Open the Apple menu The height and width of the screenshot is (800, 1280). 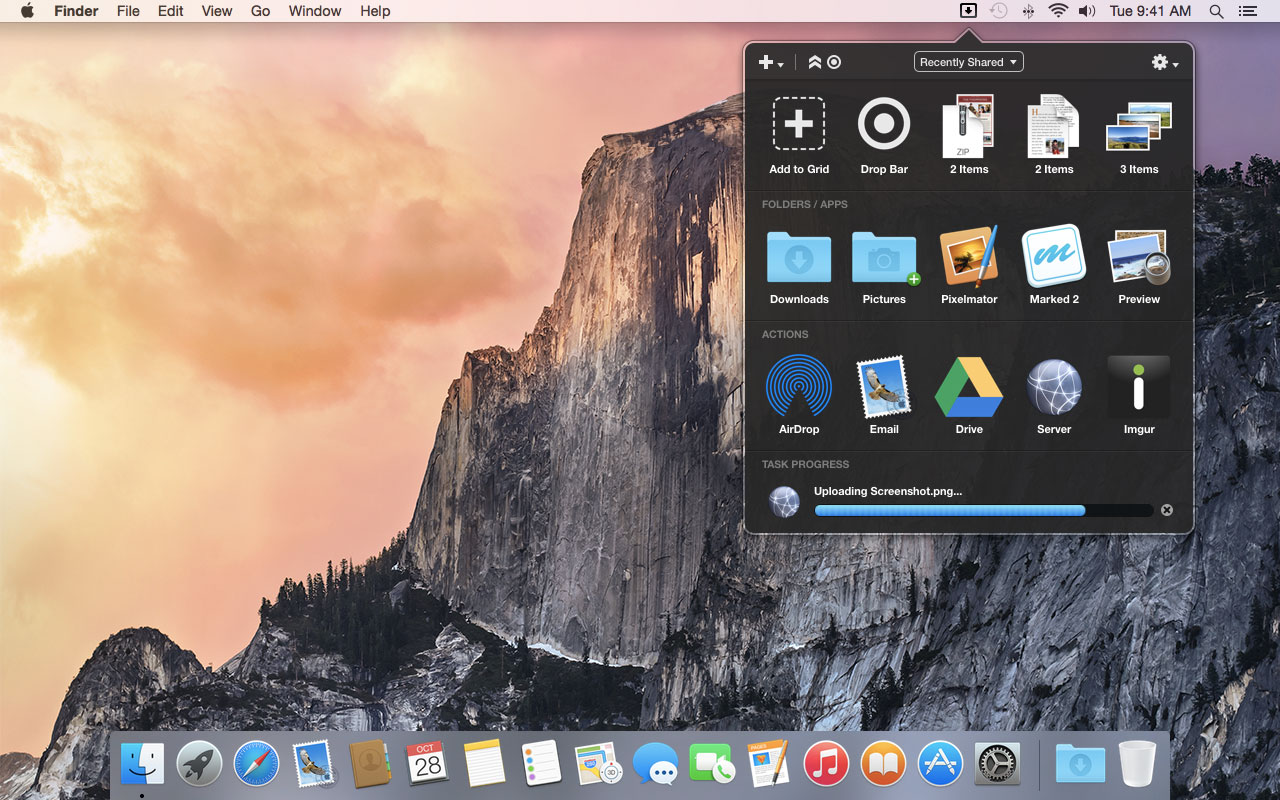[x=27, y=11]
